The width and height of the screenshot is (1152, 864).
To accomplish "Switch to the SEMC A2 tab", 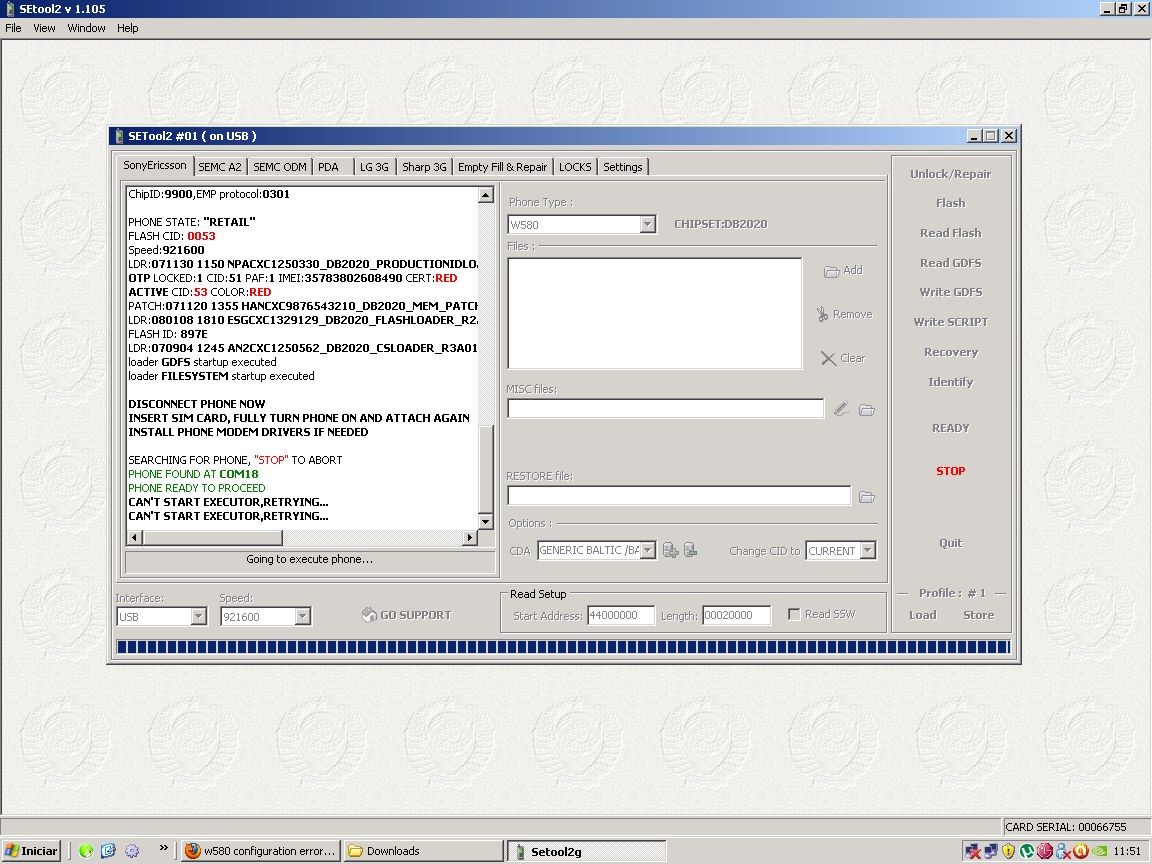I will pos(220,167).
